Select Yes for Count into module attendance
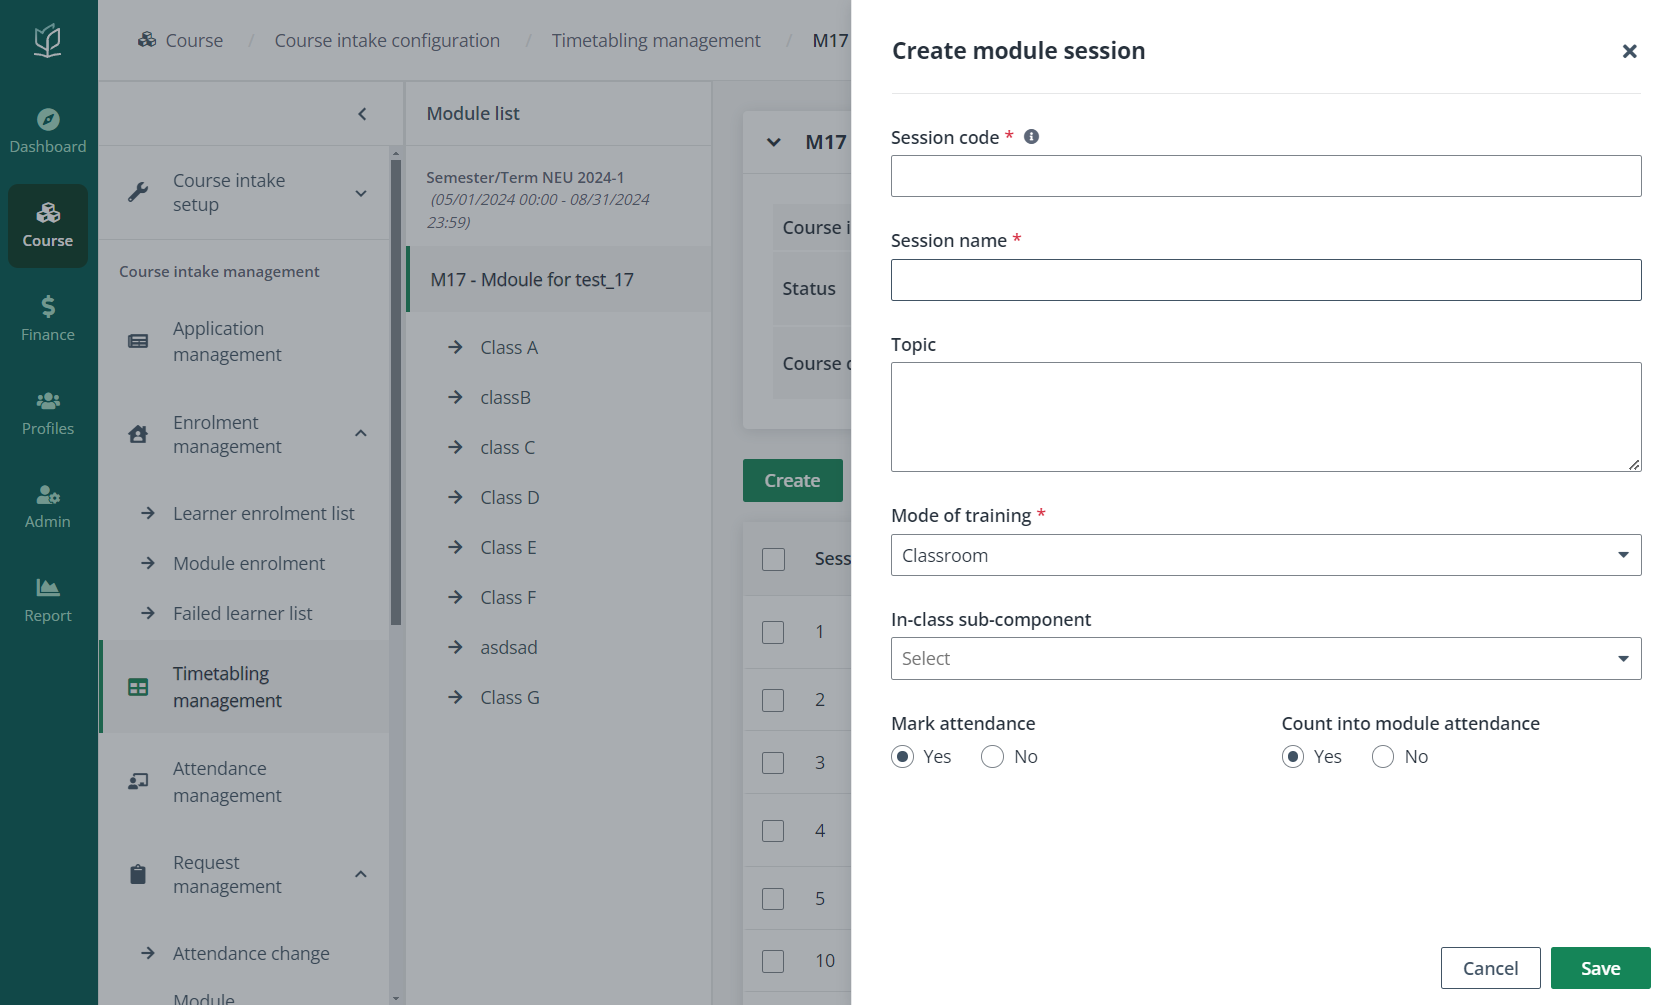Image resolution: width=1677 pixels, height=1005 pixels. pyautogui.click(x=1293, y=757)
